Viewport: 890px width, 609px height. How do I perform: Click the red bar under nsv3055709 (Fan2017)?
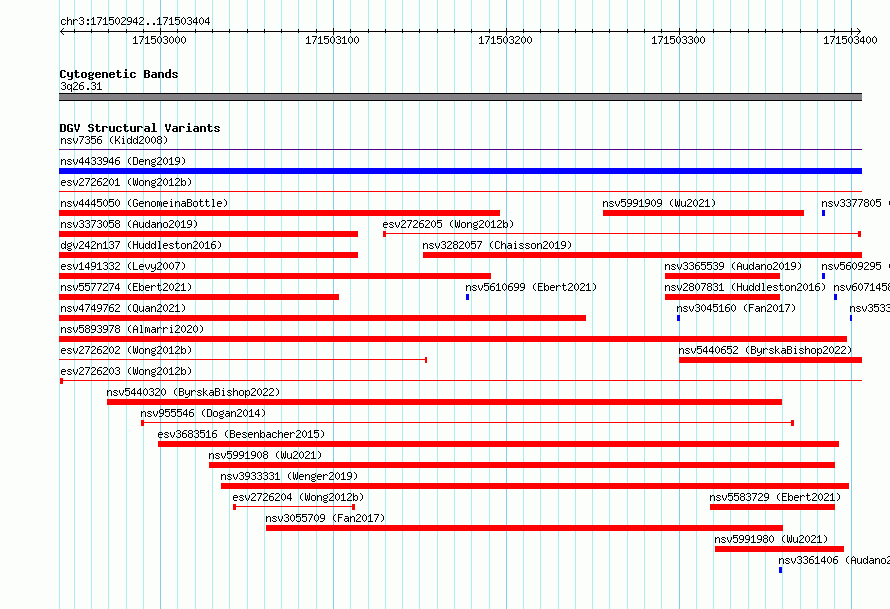(x=524, y=528)
